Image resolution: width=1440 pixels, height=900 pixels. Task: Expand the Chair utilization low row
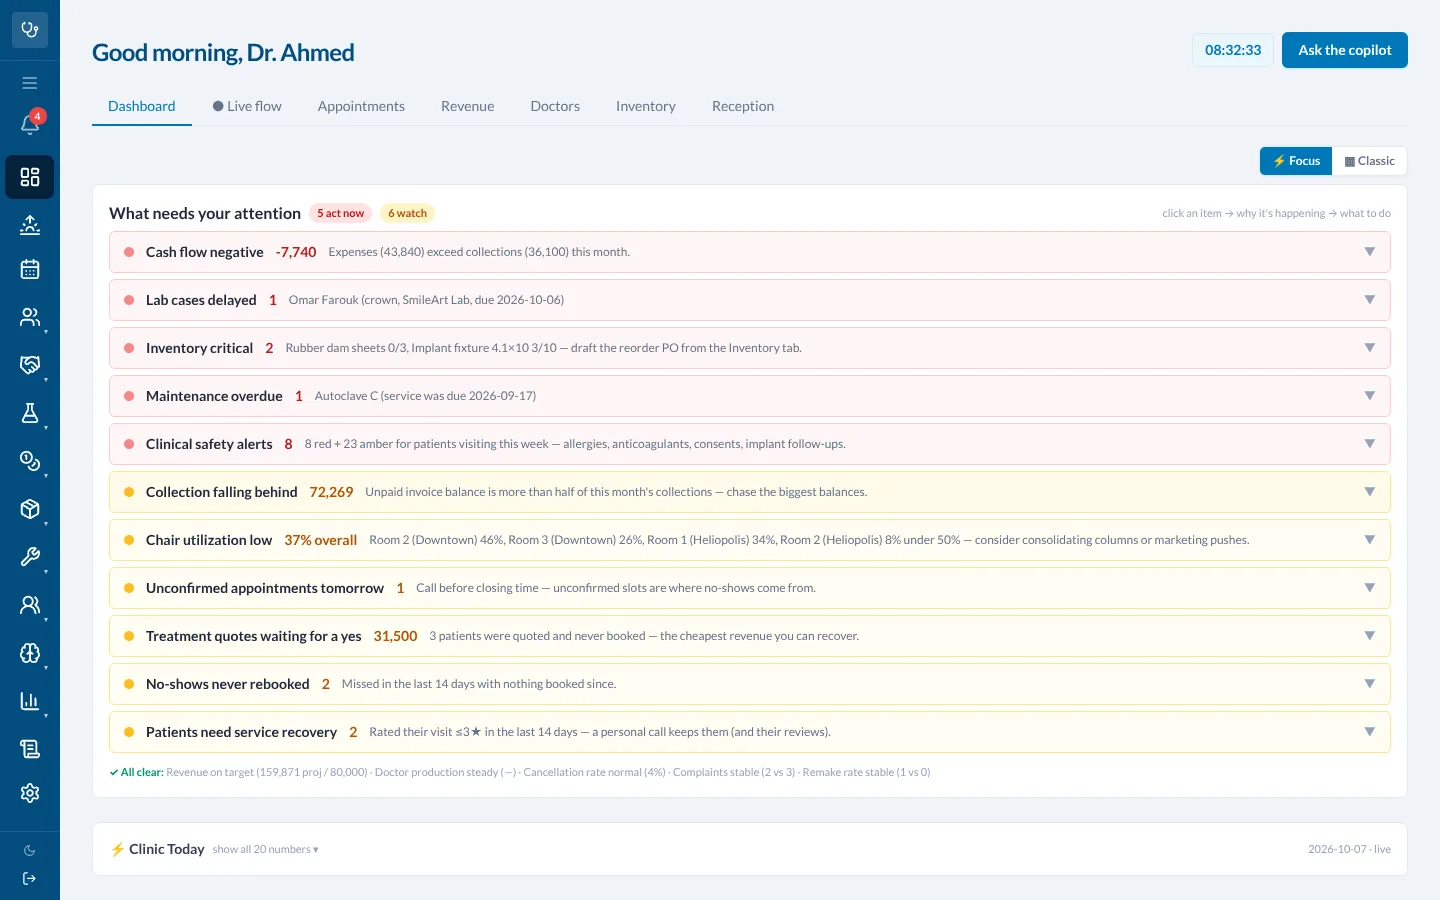pos(750,540)
